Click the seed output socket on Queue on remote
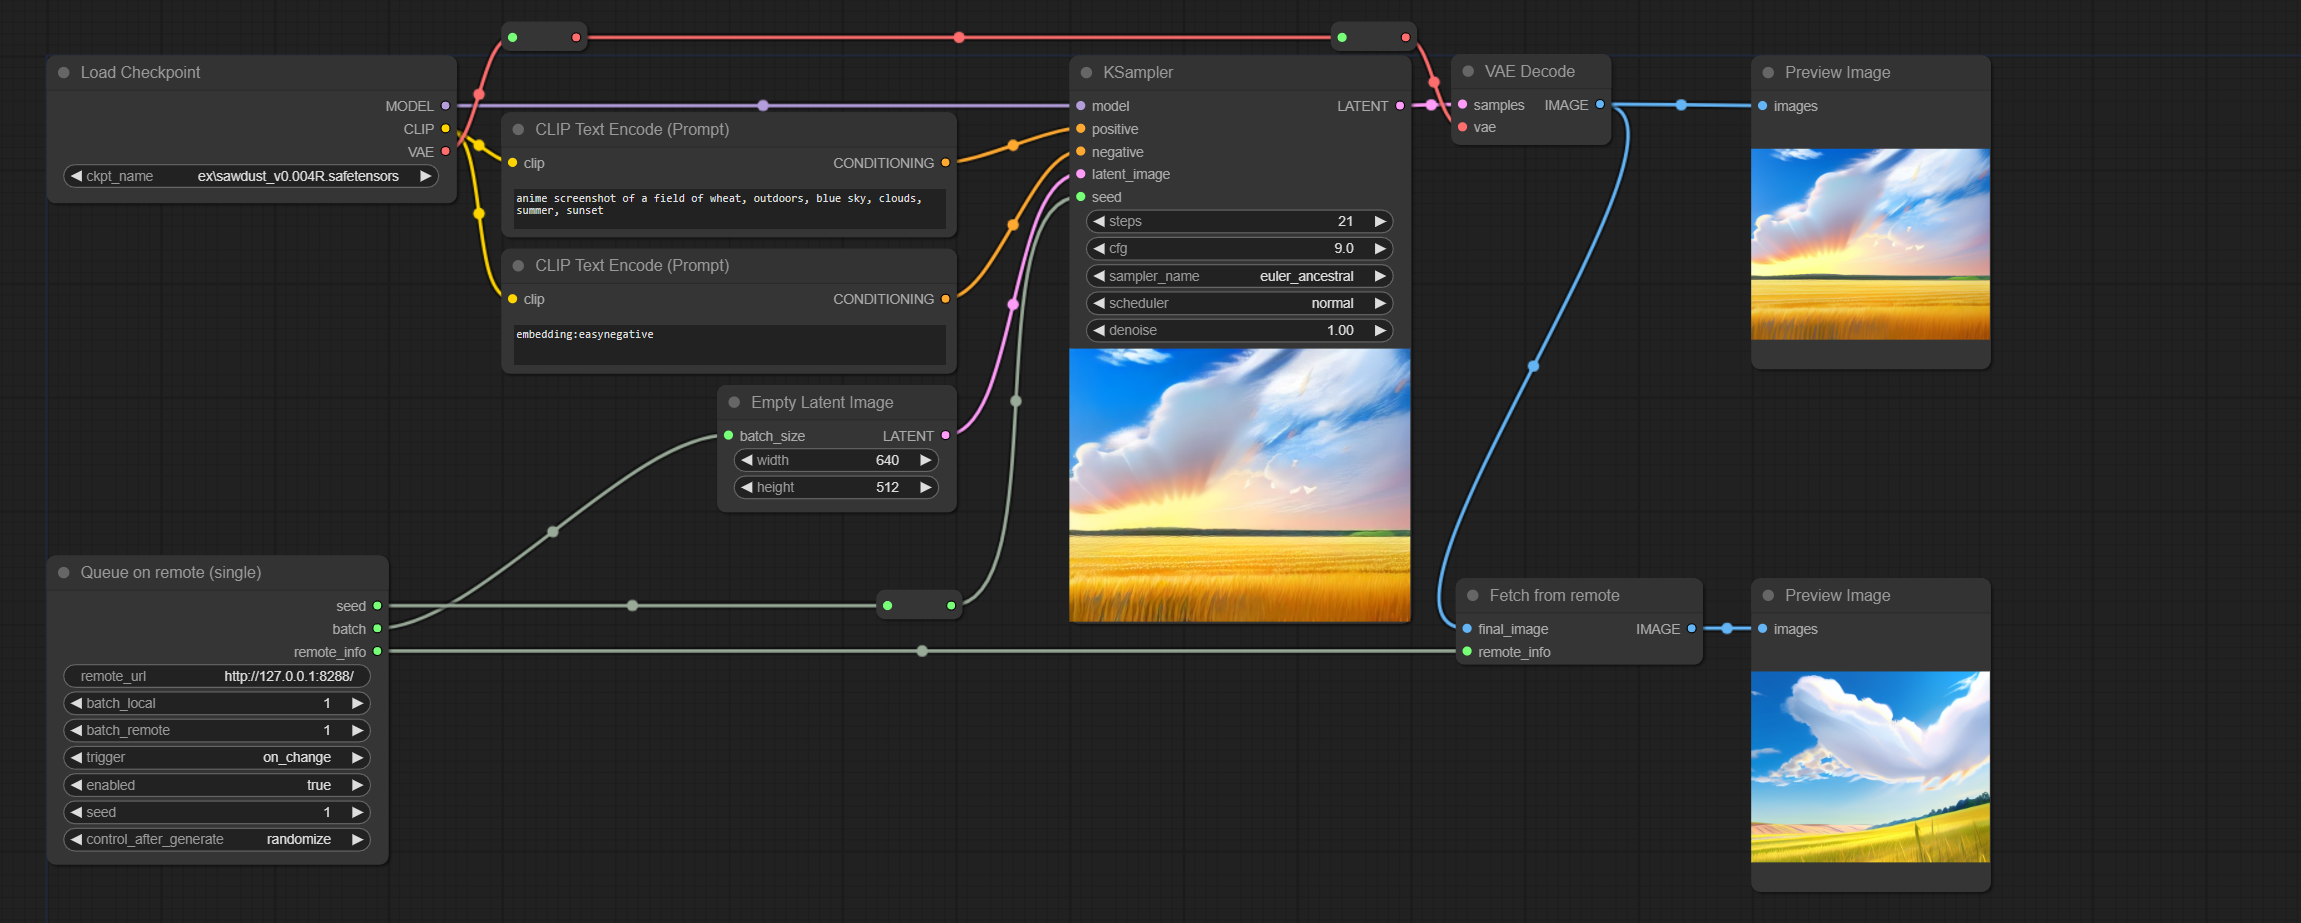 [377, 606]
